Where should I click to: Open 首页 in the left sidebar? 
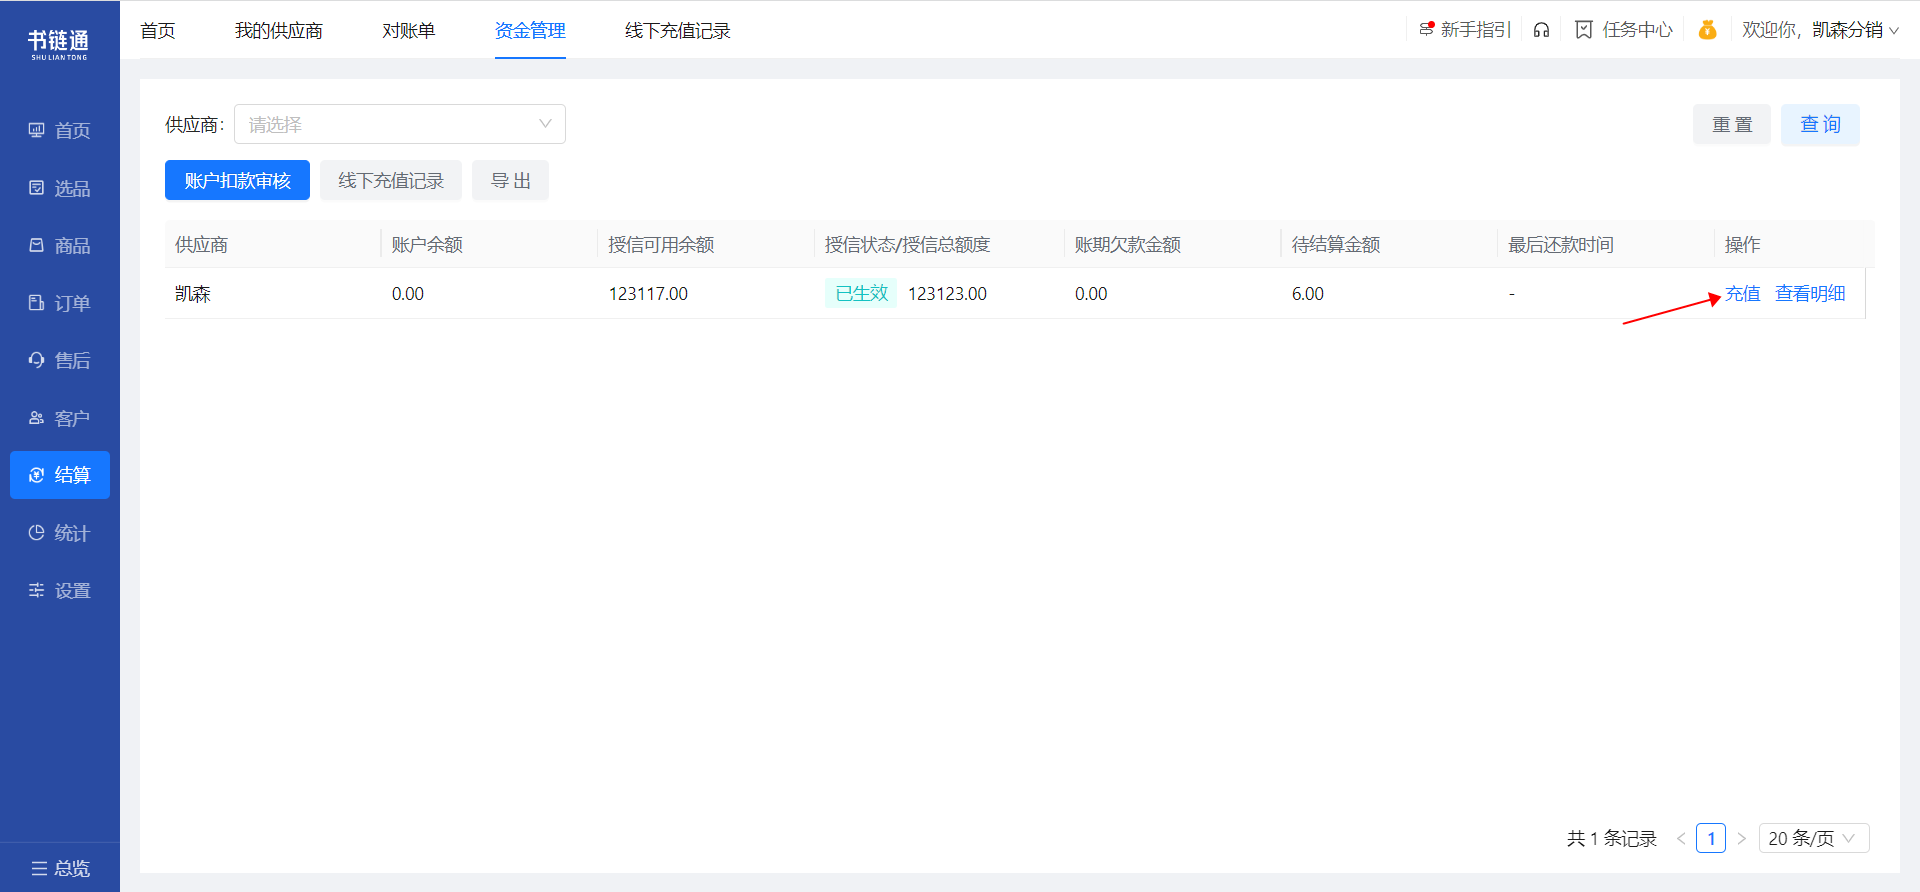click(x=60, y=131)
